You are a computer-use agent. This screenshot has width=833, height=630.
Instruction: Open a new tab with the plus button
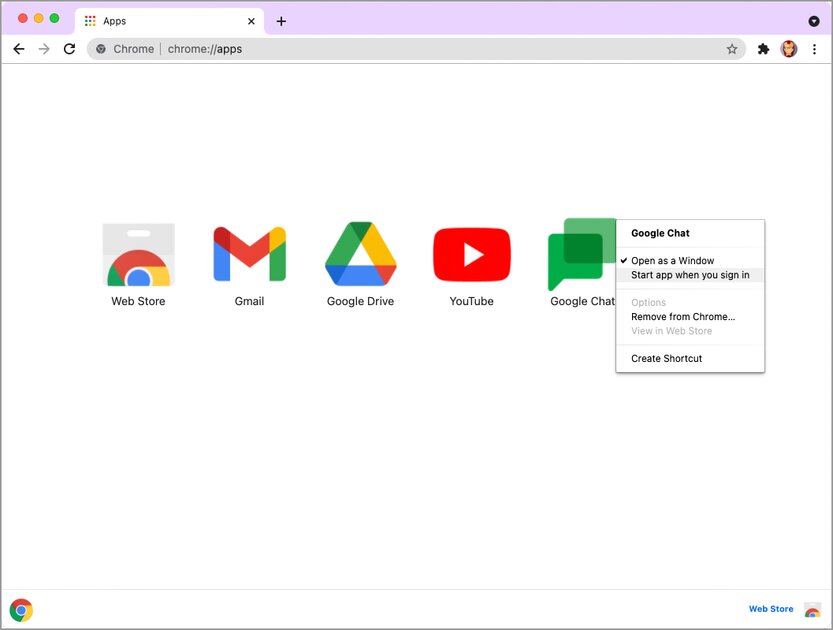pyautogui.click(x=281, y=21)
